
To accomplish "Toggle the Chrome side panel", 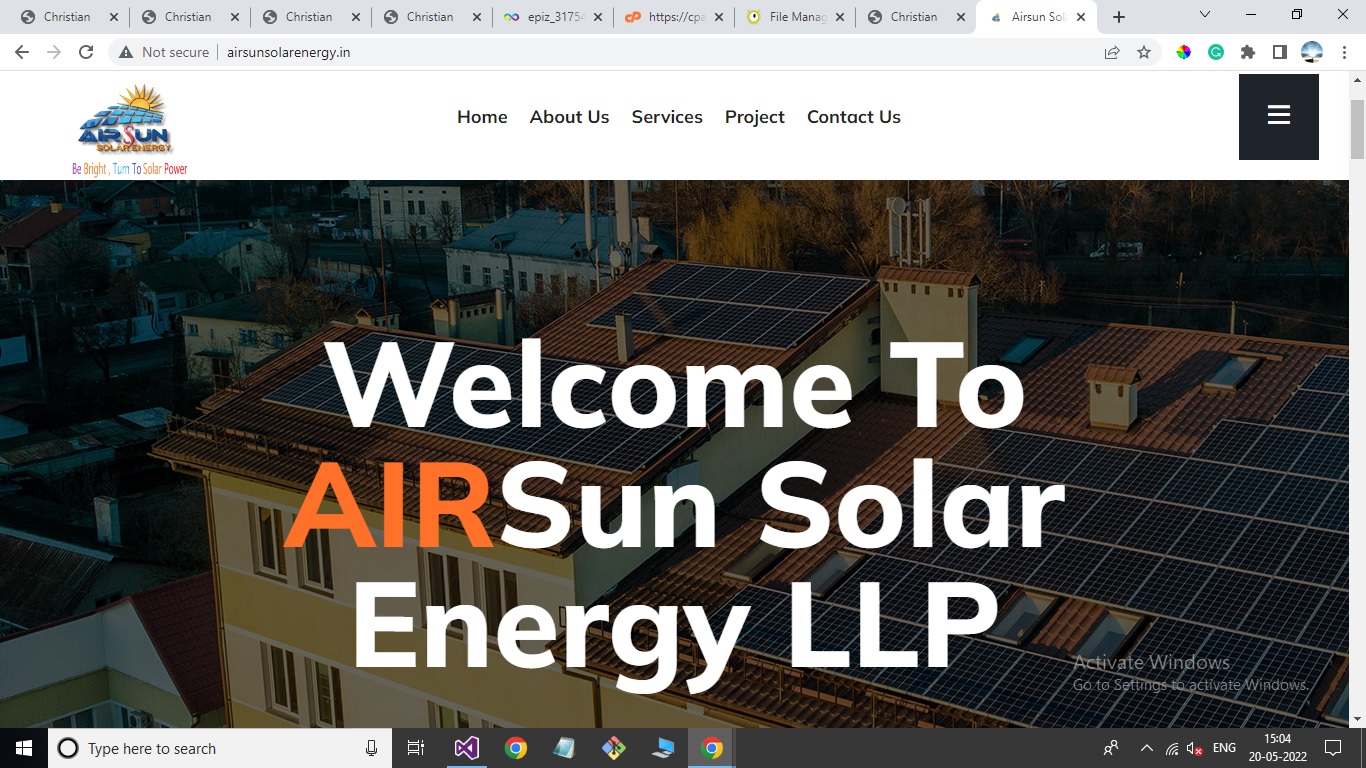I will tap(1280, 52).
